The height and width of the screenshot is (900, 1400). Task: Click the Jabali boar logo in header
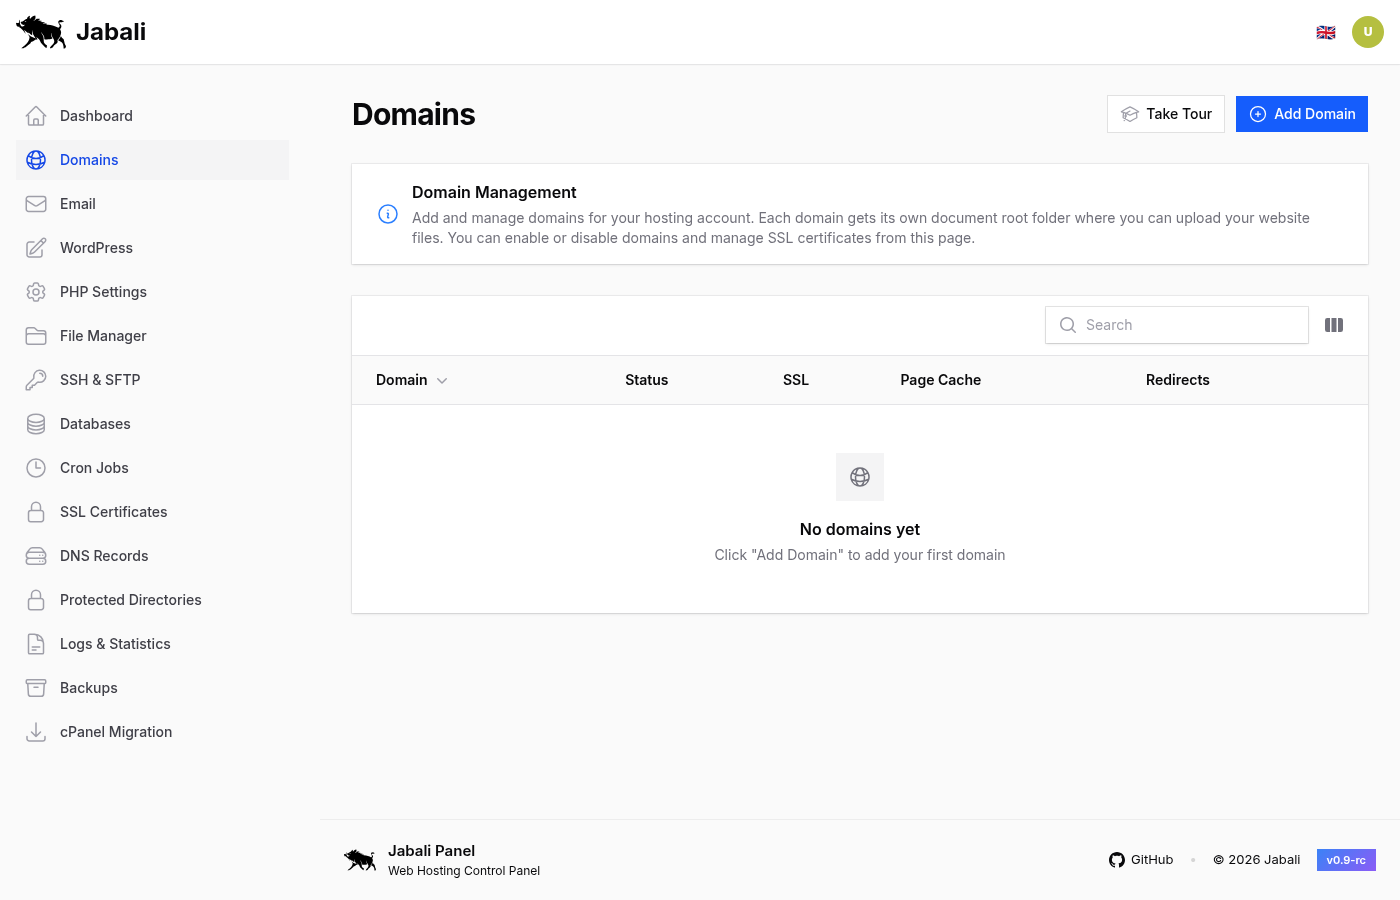coord(40,31)
